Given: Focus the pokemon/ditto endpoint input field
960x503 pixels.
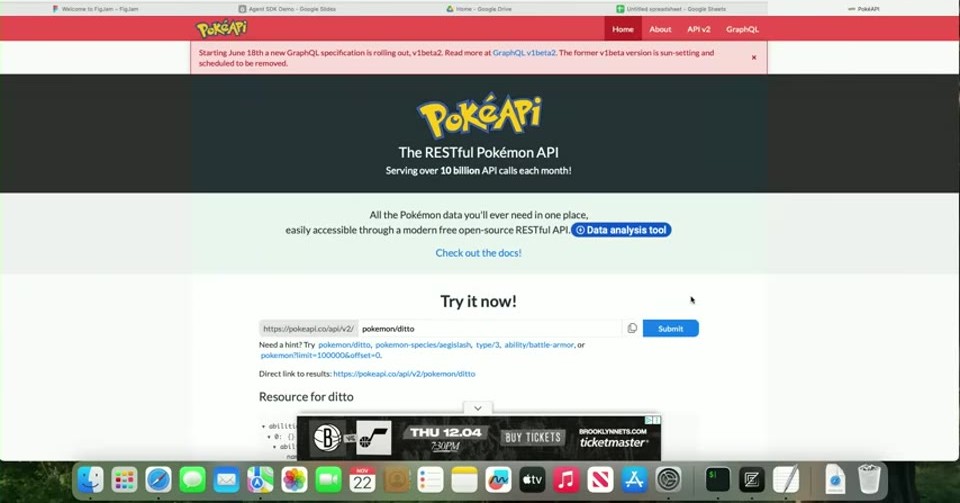Looking at the screenshot, I should (x=490, y=329).
